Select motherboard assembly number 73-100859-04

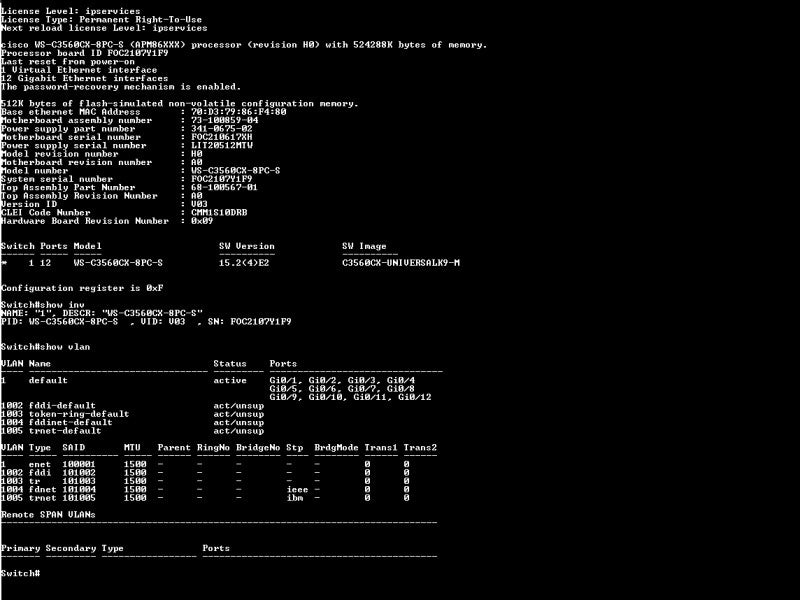(225, 120)
